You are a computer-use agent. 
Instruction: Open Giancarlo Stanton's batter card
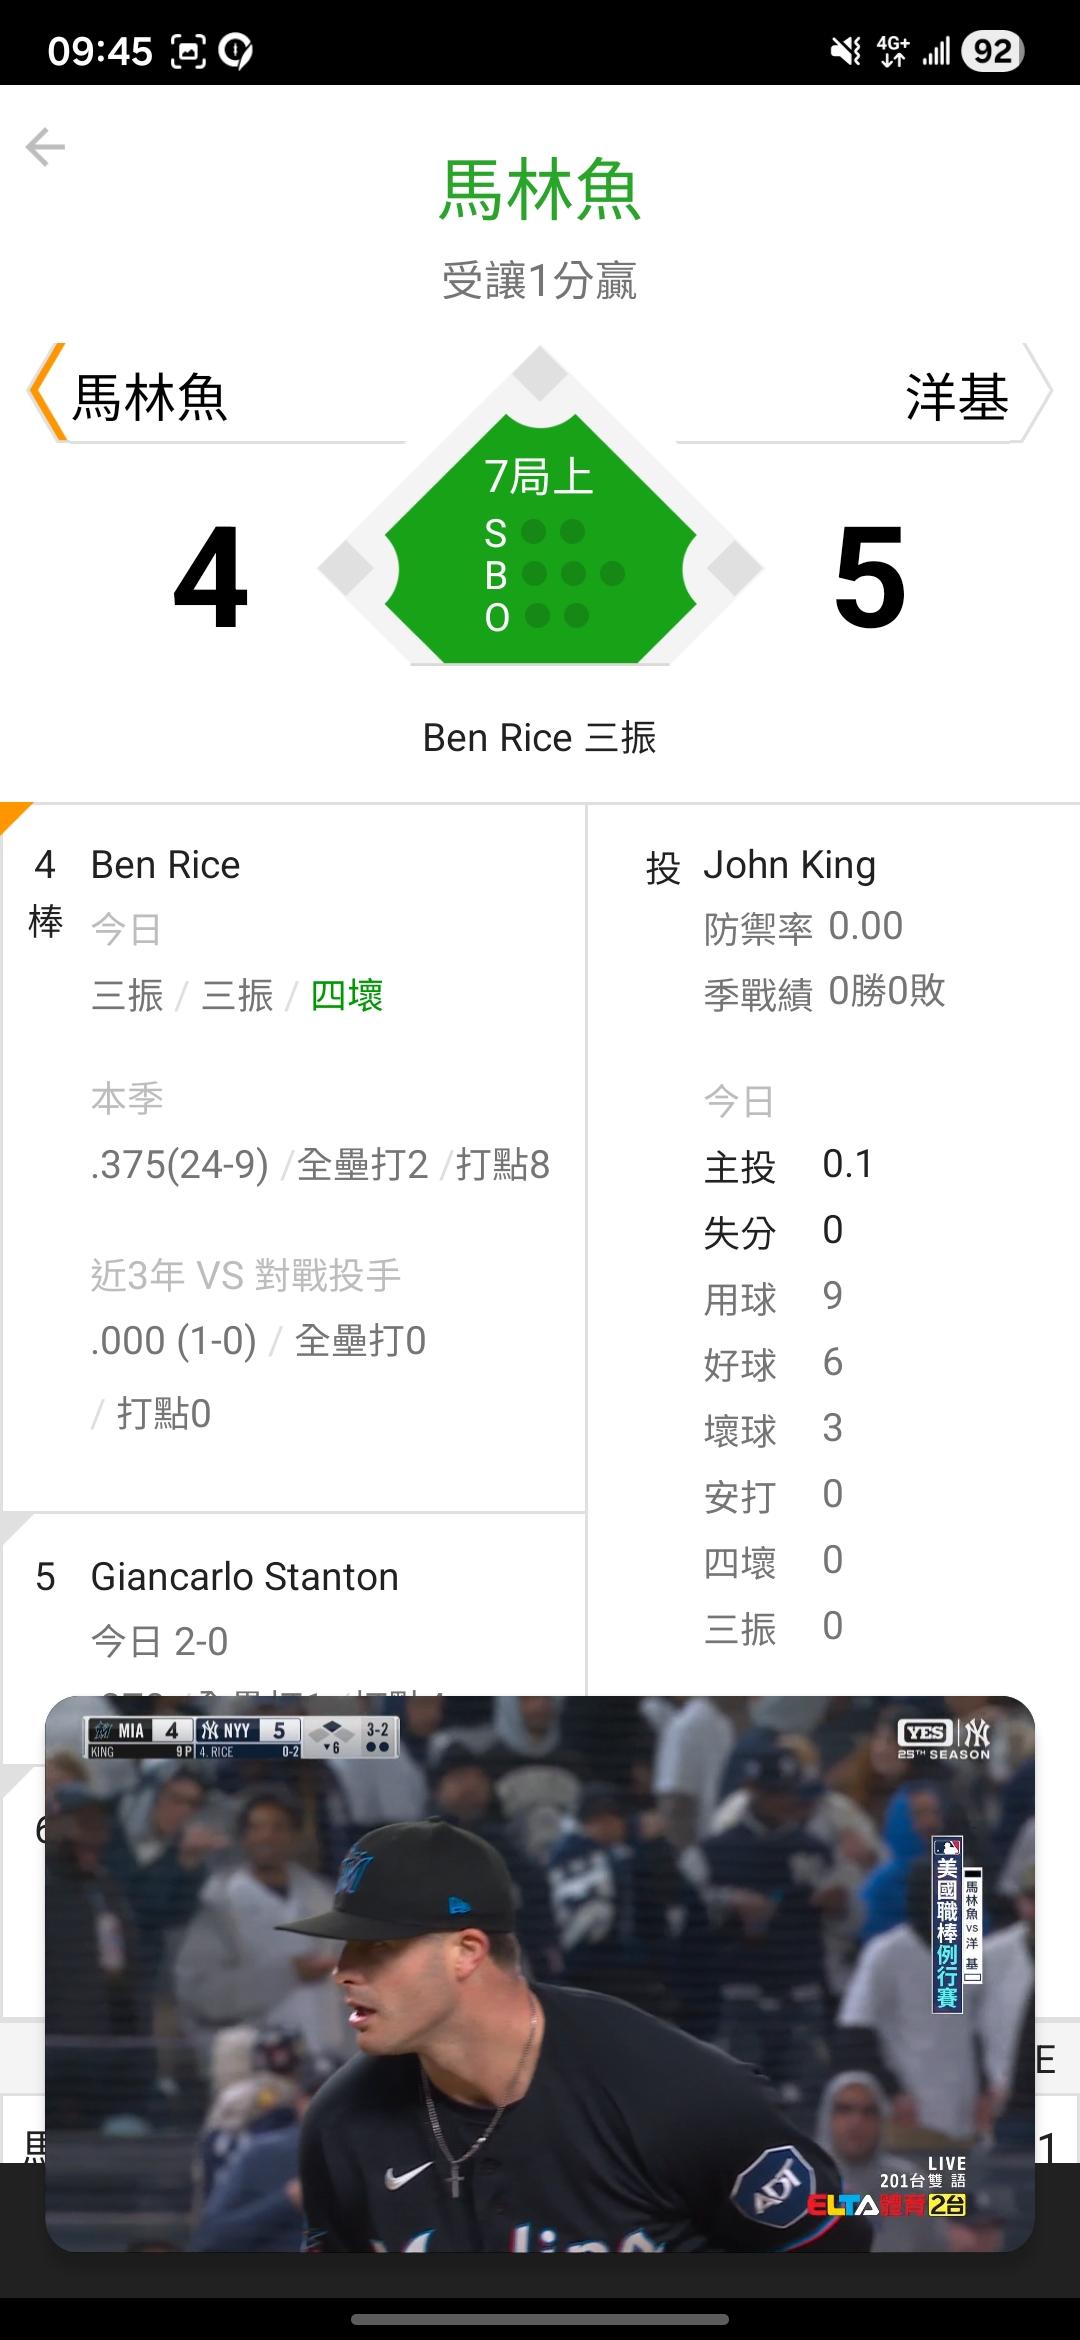244,1577
